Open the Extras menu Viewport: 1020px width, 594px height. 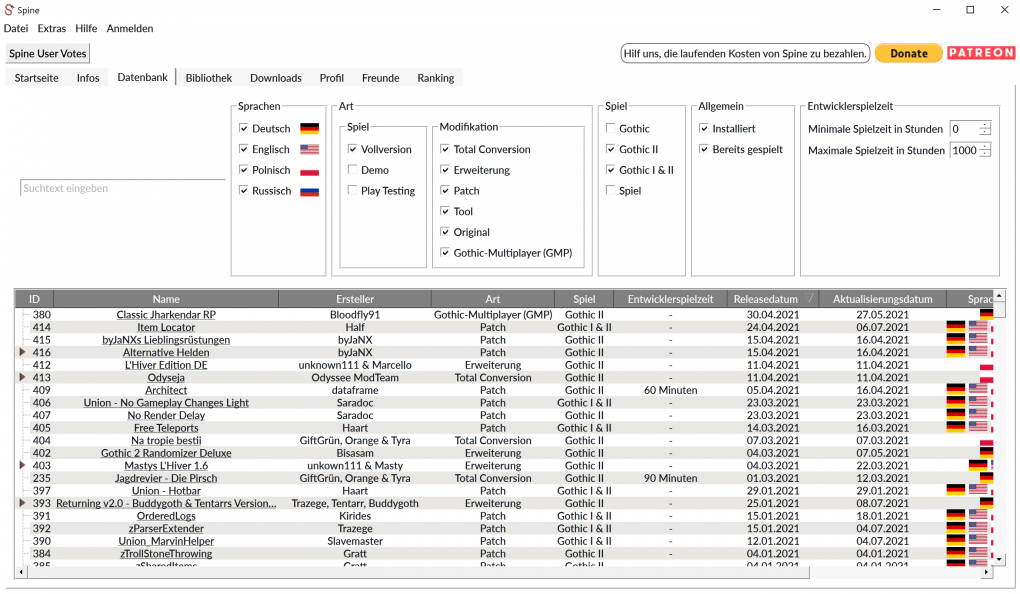[51, 29]
